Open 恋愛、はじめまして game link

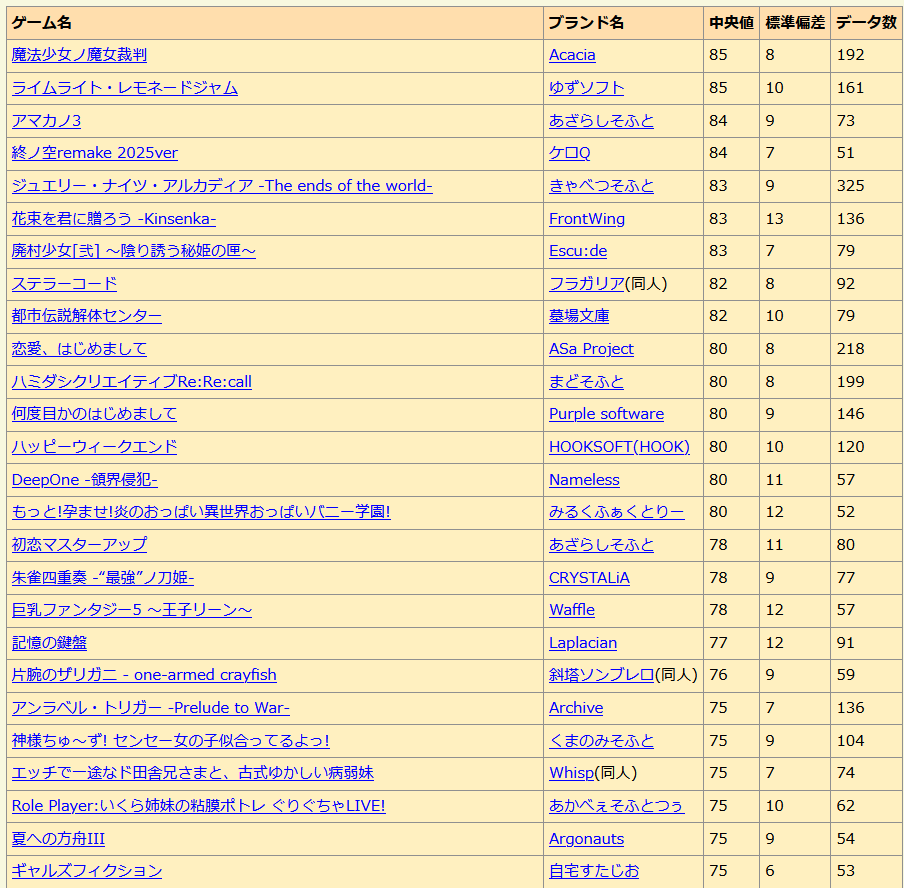[79, 349]
